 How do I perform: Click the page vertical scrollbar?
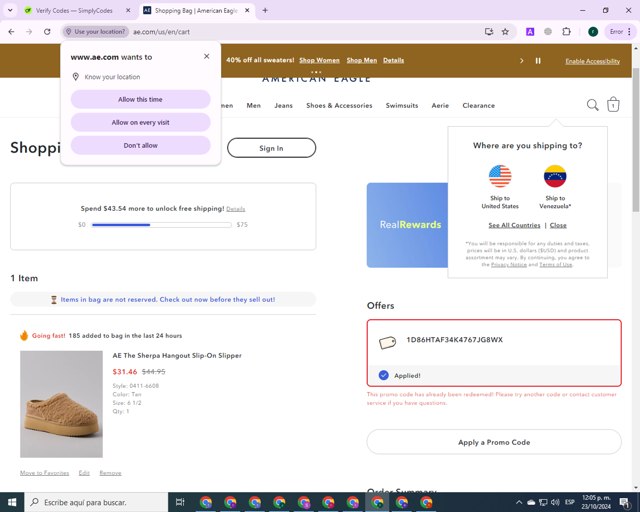(636, 140)
